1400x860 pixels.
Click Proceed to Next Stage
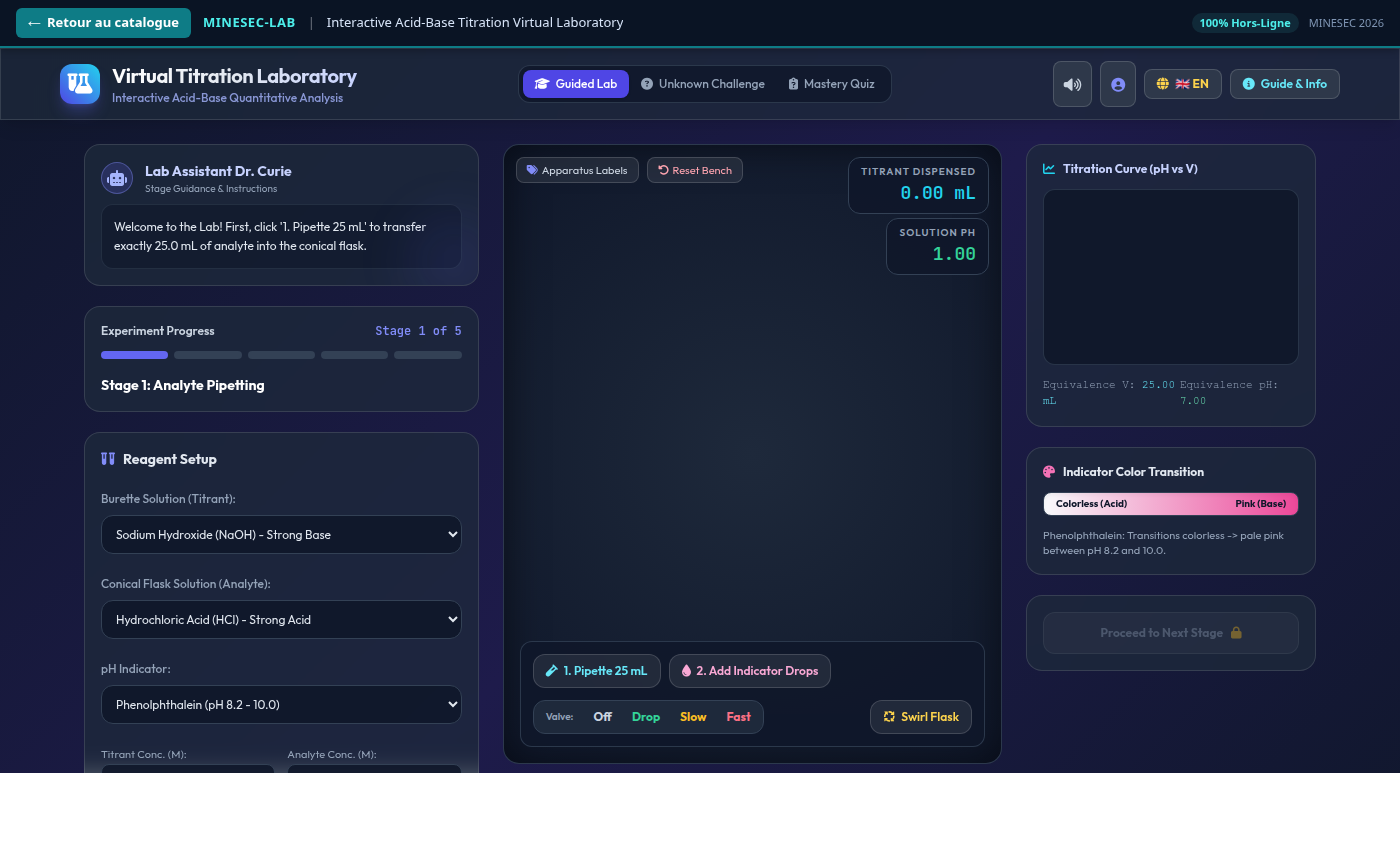(x=1170, y=633)
